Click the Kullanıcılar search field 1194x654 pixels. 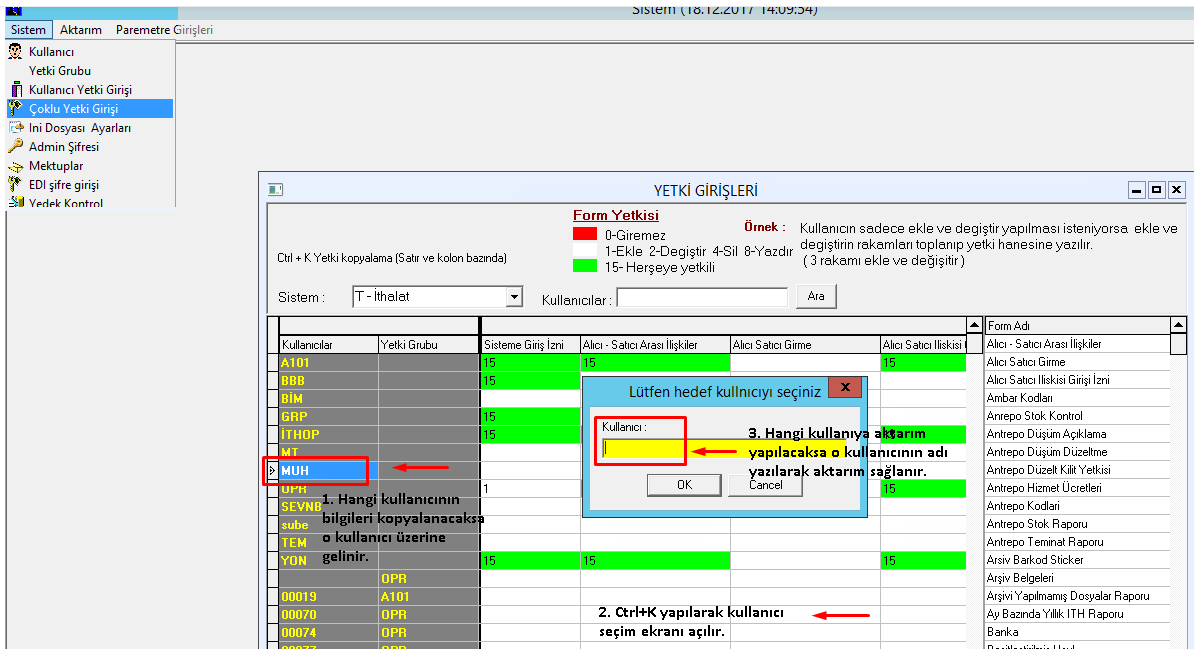tap(702, 297)
